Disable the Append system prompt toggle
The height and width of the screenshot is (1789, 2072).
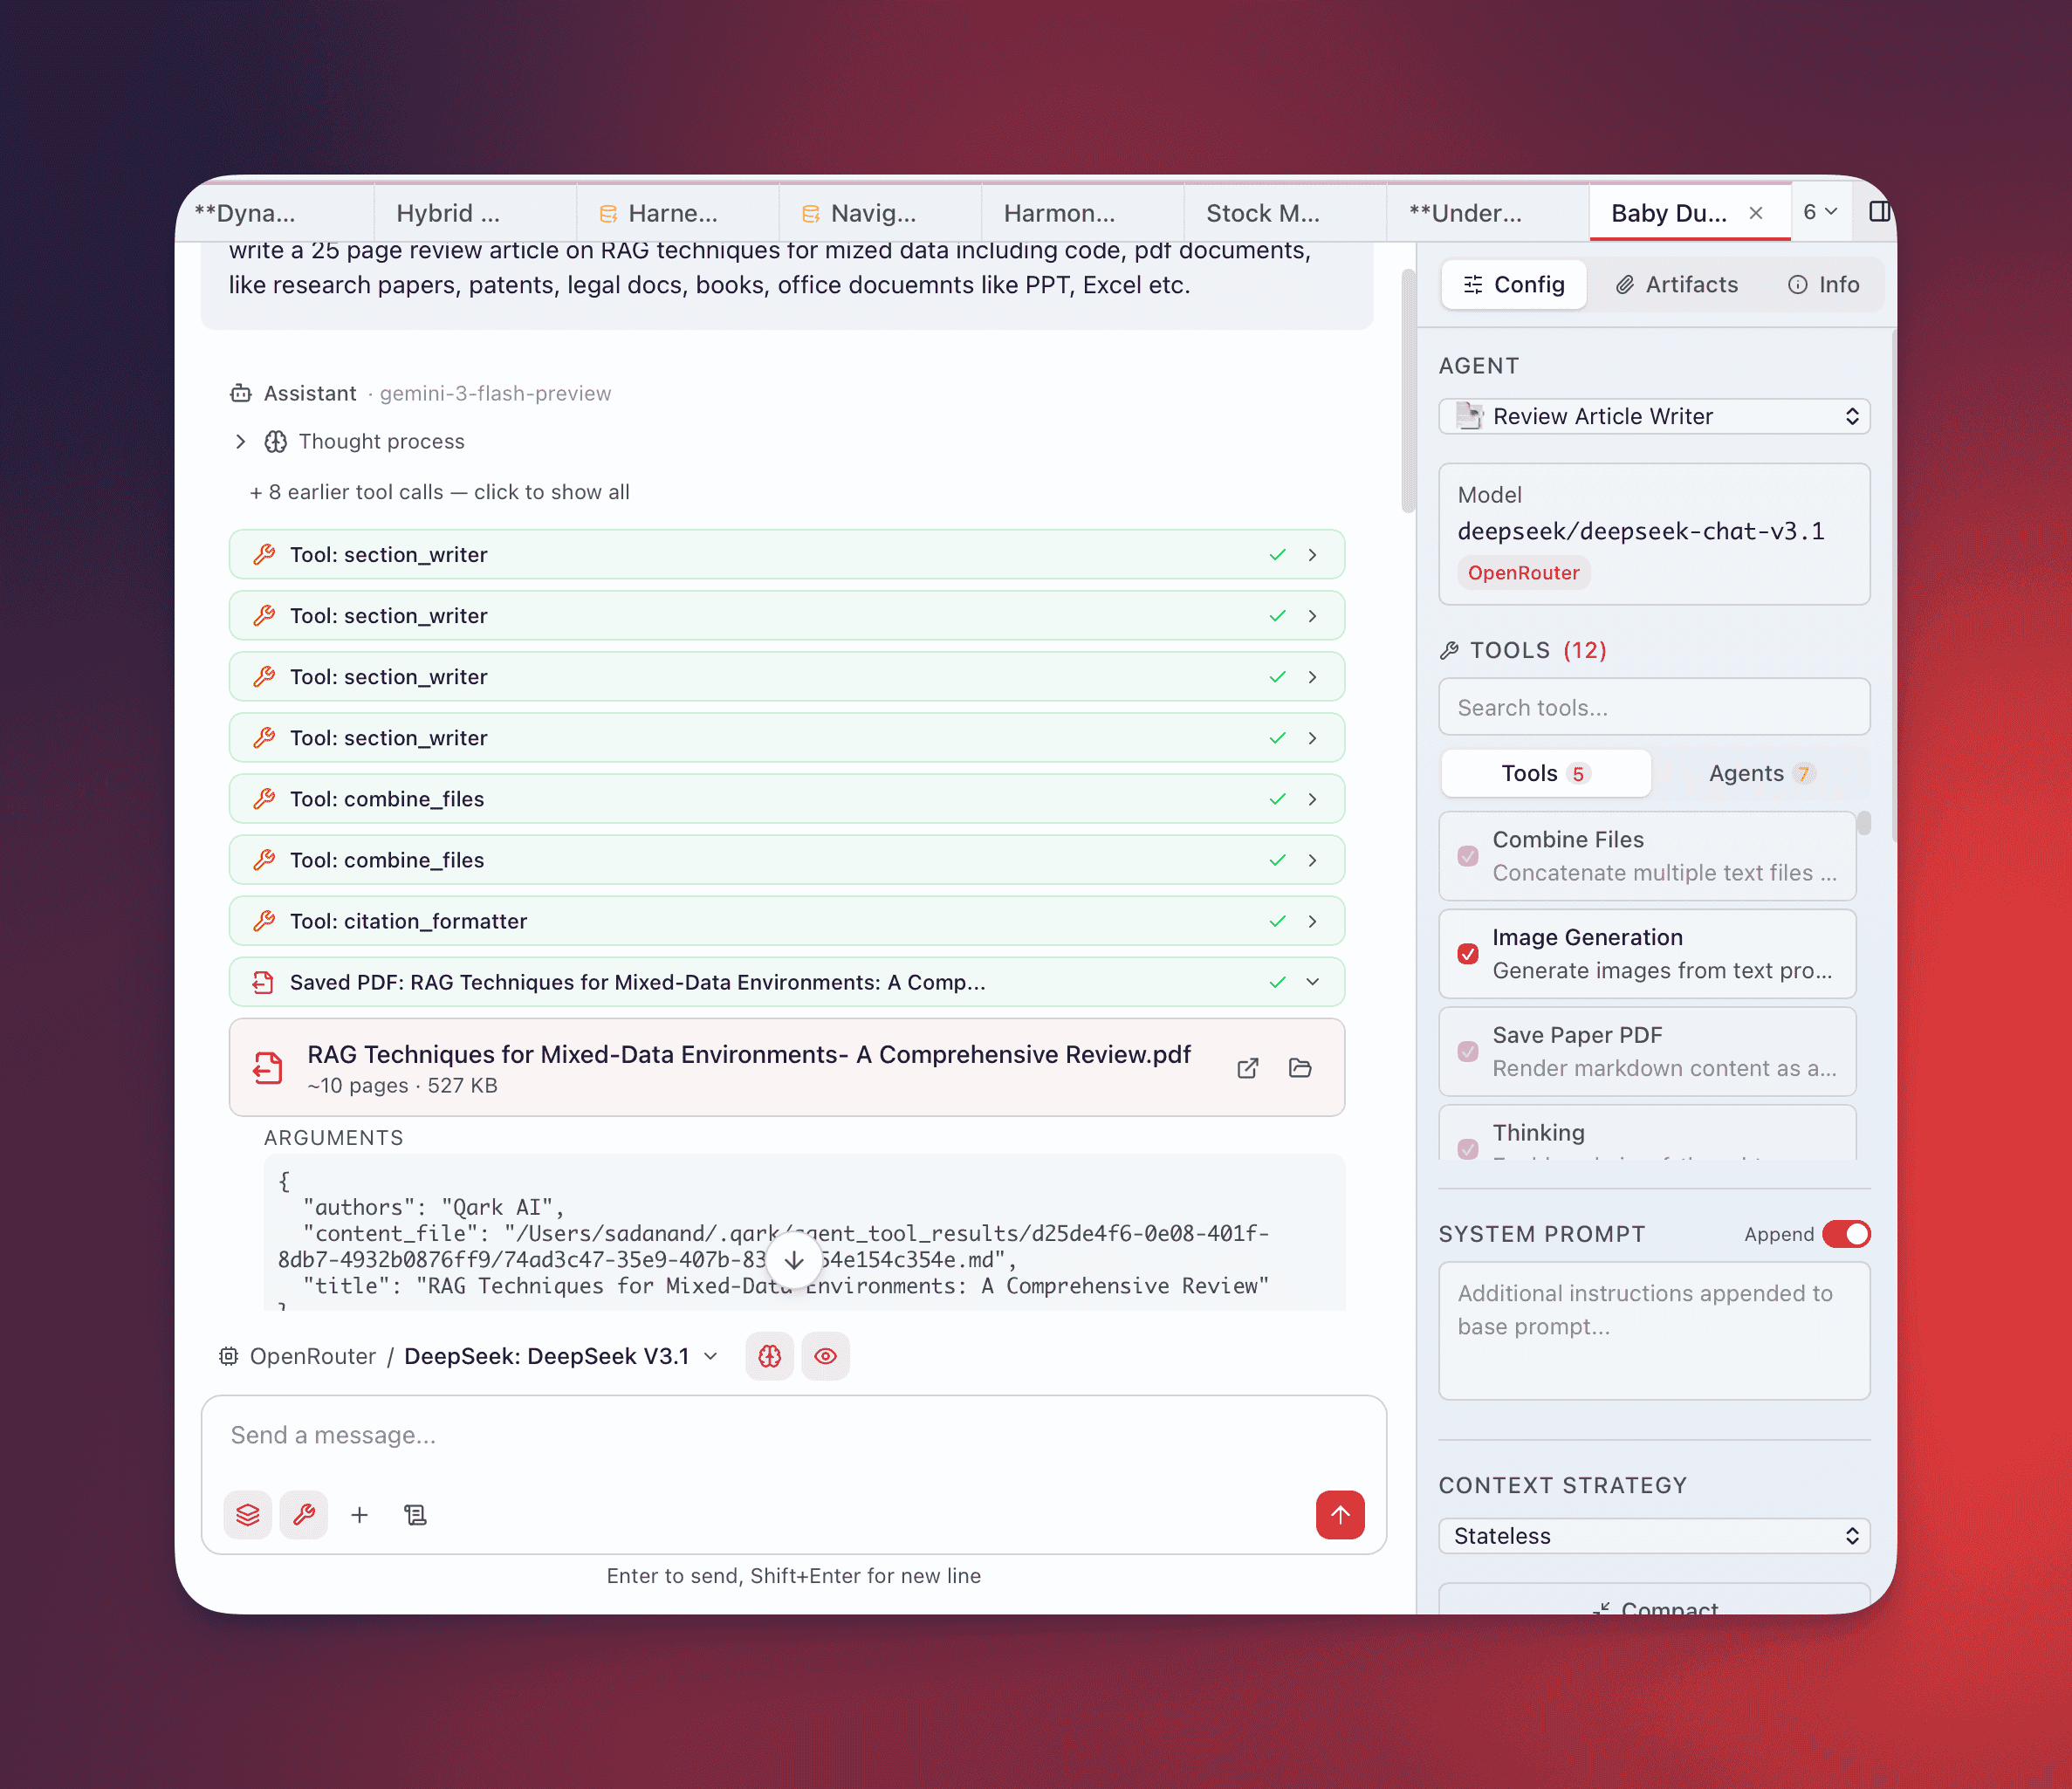(1845, 1234)
